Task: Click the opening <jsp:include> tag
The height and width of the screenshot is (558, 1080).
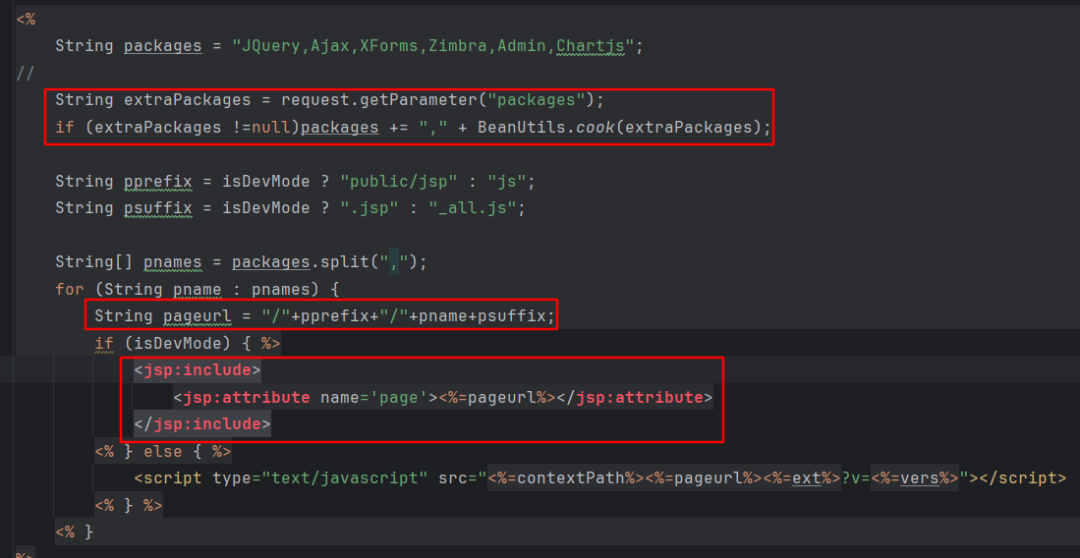Action: point(198,371)
